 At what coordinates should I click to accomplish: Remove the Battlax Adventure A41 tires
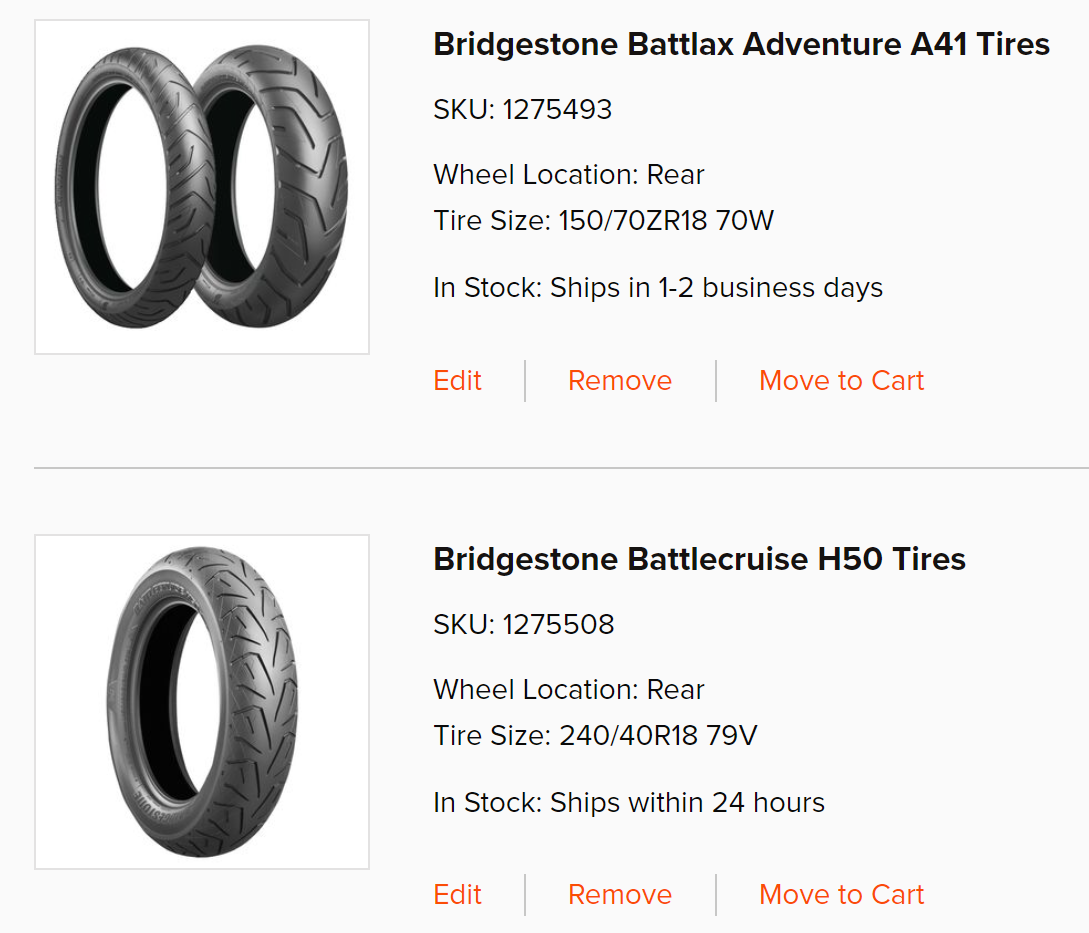pos(619,381)
